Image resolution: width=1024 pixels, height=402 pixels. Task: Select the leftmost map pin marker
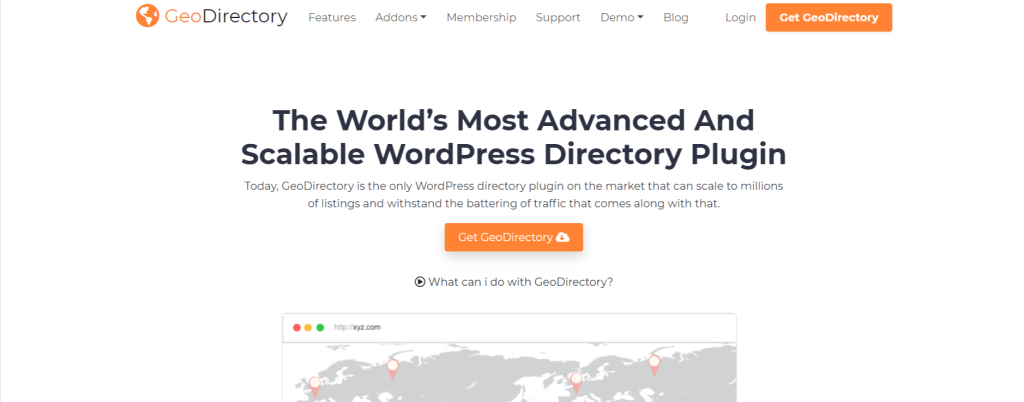click(x=315, y=384)
